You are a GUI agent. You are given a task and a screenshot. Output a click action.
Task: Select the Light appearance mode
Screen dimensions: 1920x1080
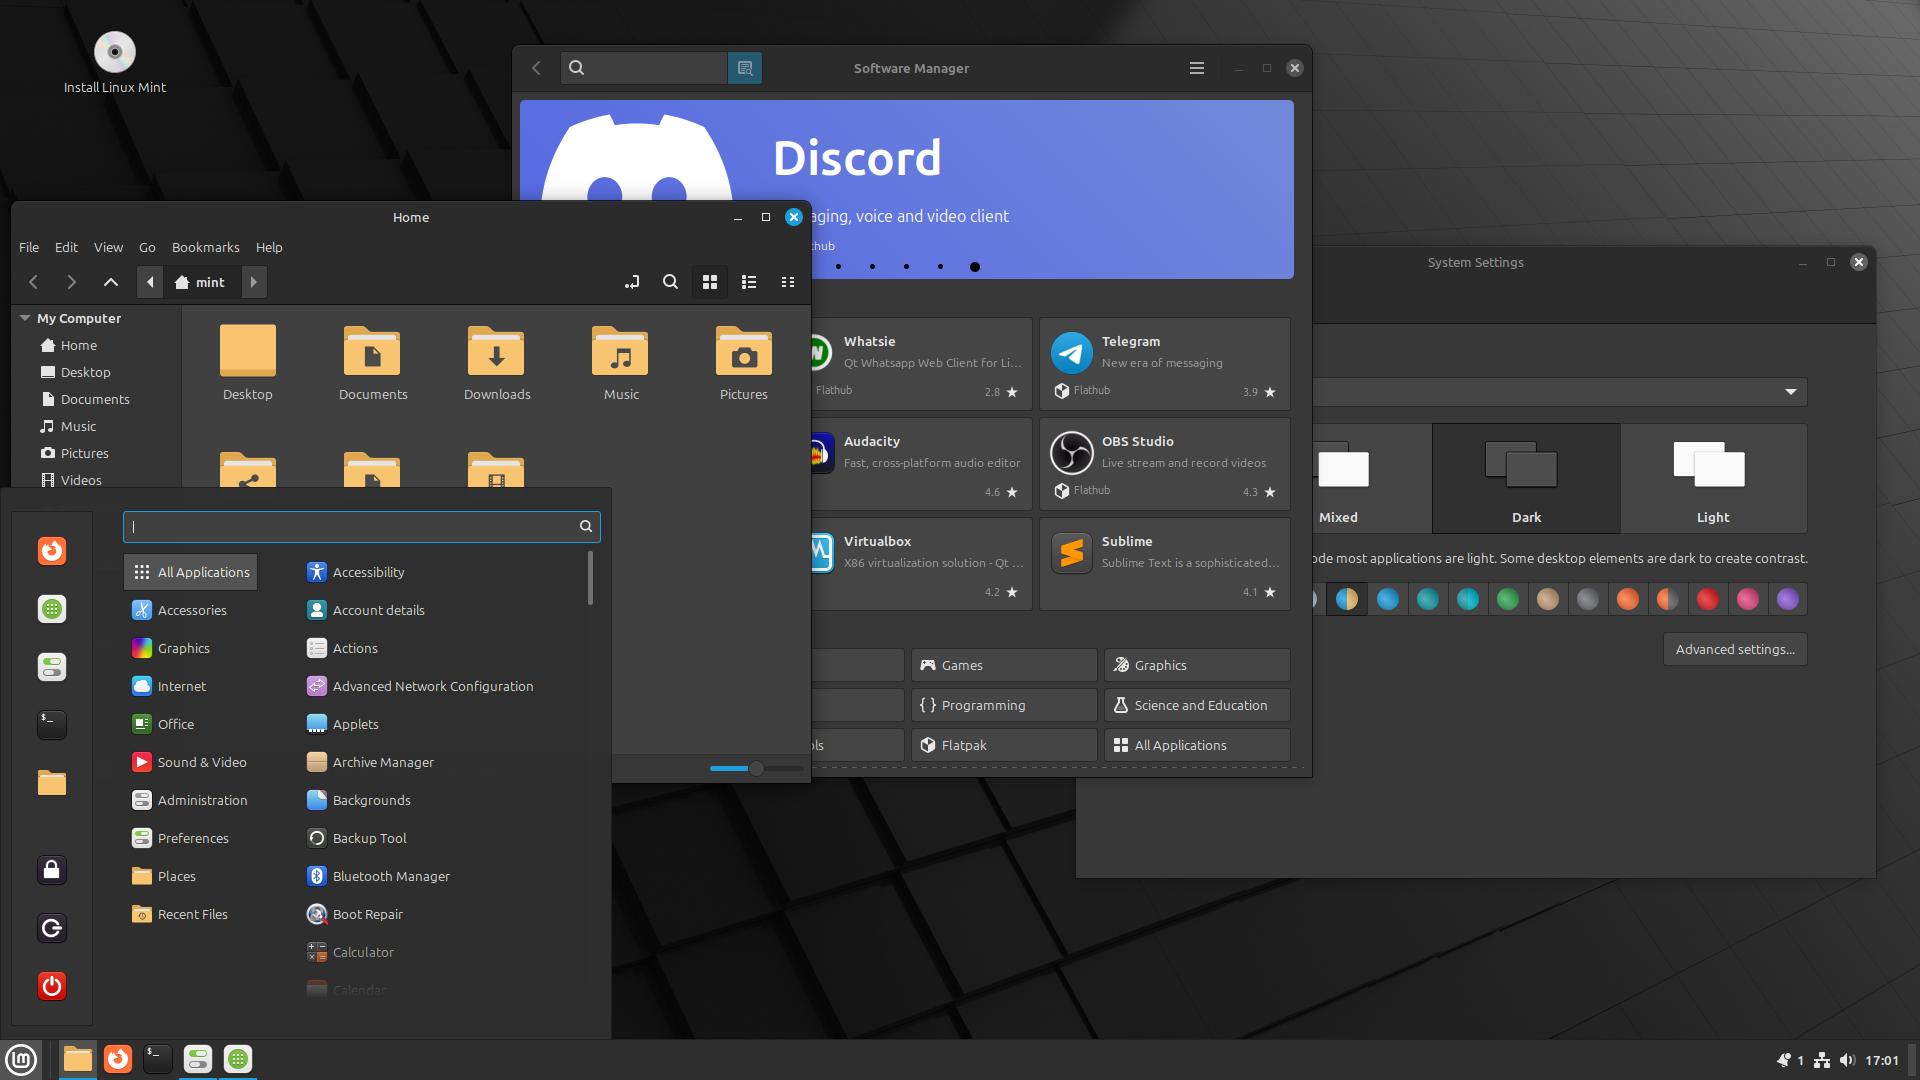[x=1712, y=479]
